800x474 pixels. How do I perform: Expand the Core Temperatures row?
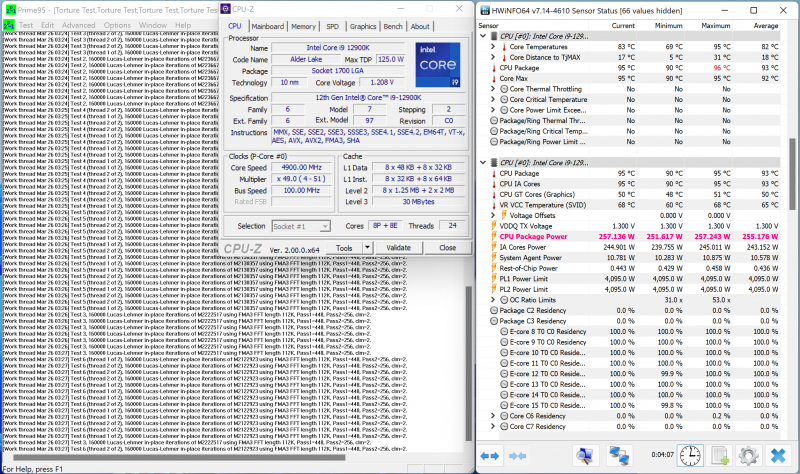click(x=493, y=46)
